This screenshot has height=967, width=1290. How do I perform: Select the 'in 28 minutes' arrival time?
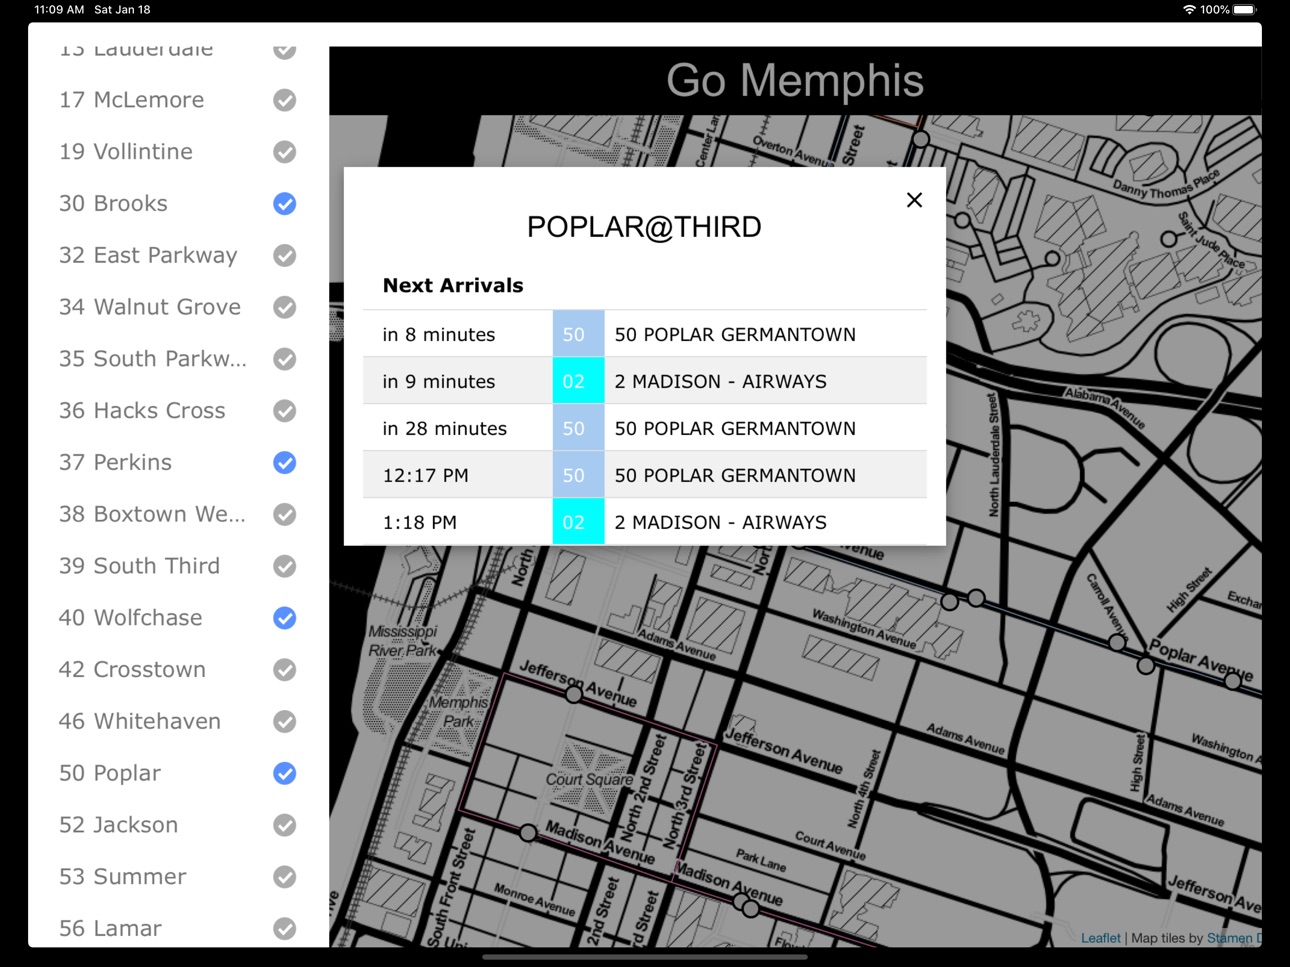point(444,429)
